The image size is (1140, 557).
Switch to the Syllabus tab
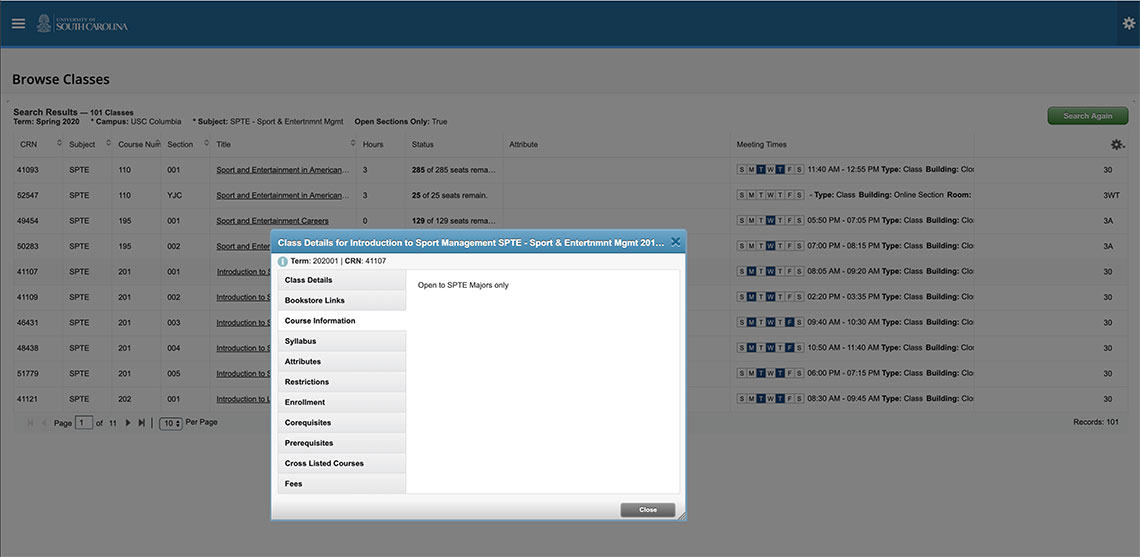pyautogui.click(x=341, y=341)
